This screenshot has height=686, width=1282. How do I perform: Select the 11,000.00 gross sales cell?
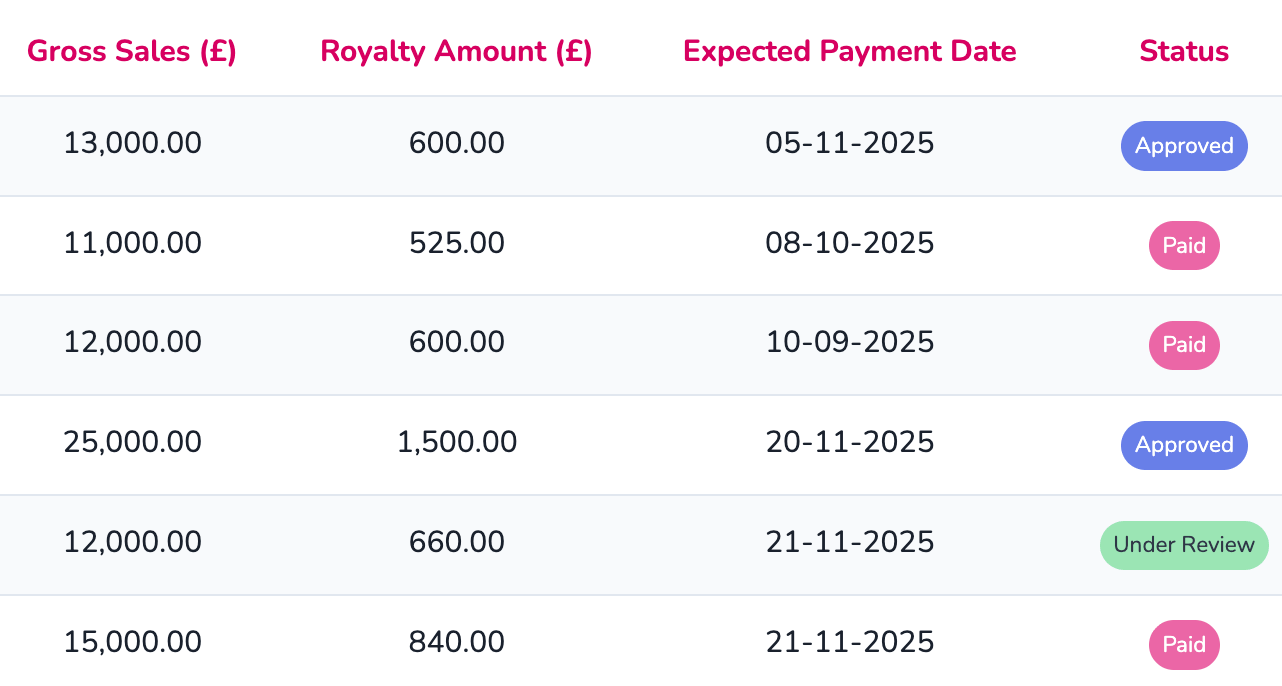[x=133, y=243]
